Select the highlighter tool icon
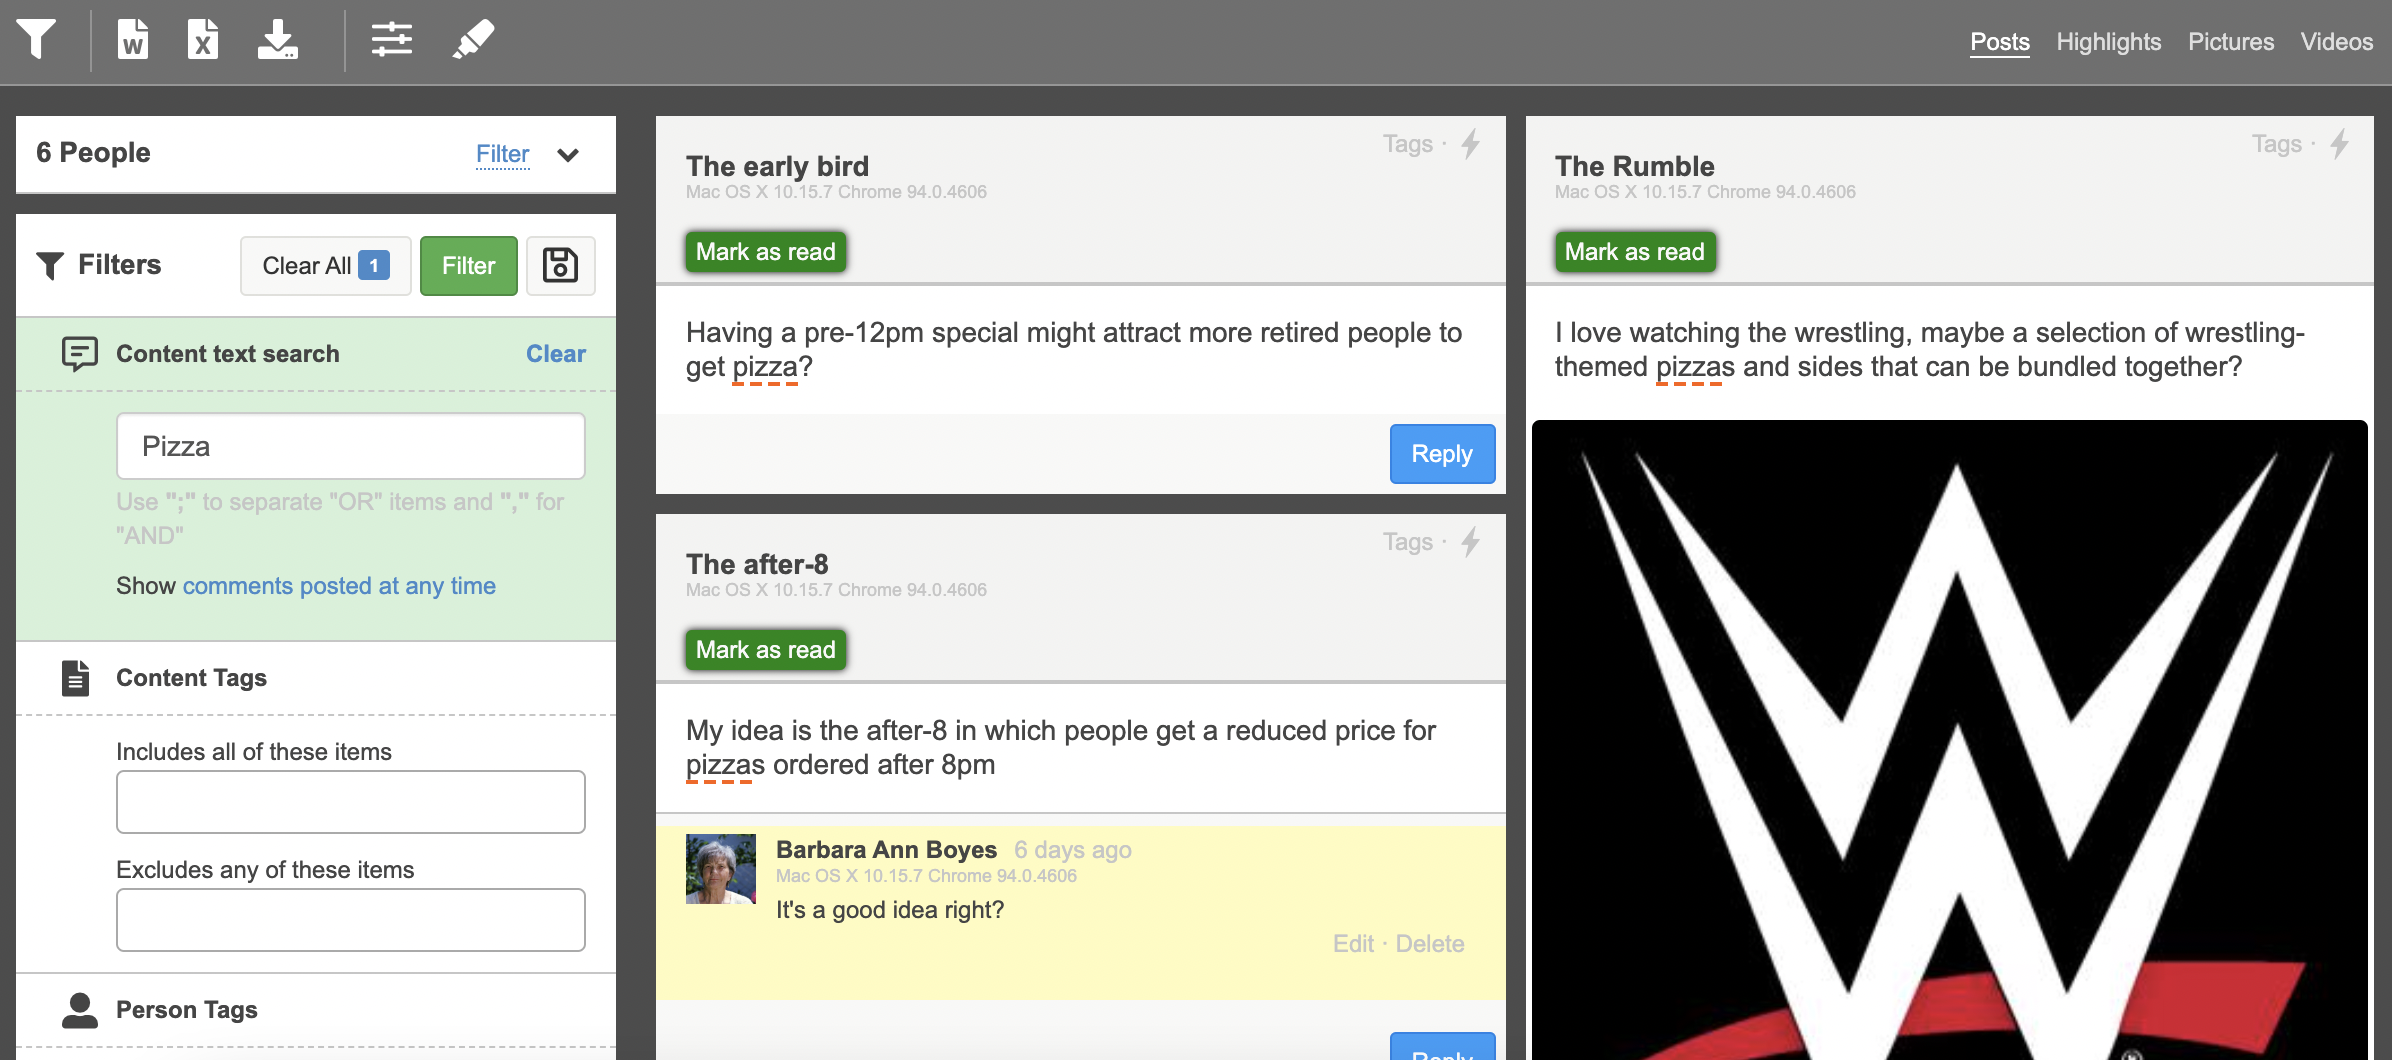Viewport: 2392px width, 1060px height. 473,40
